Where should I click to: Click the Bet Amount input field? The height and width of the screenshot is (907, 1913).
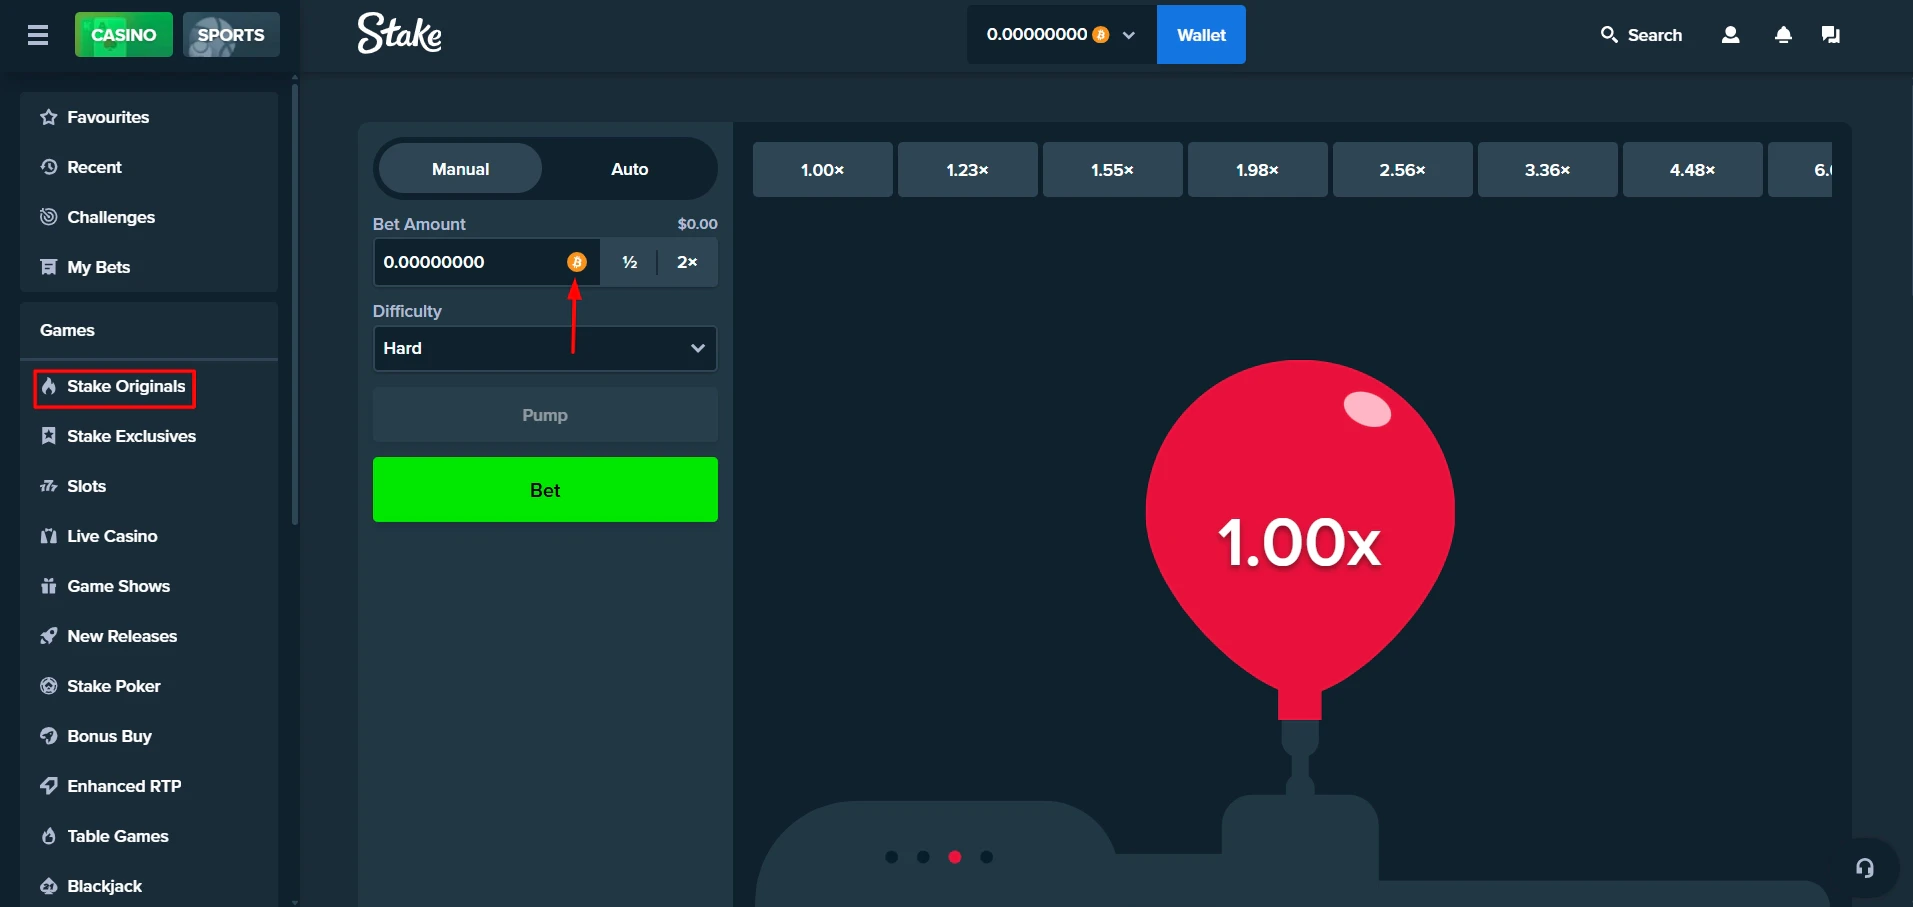486,262
